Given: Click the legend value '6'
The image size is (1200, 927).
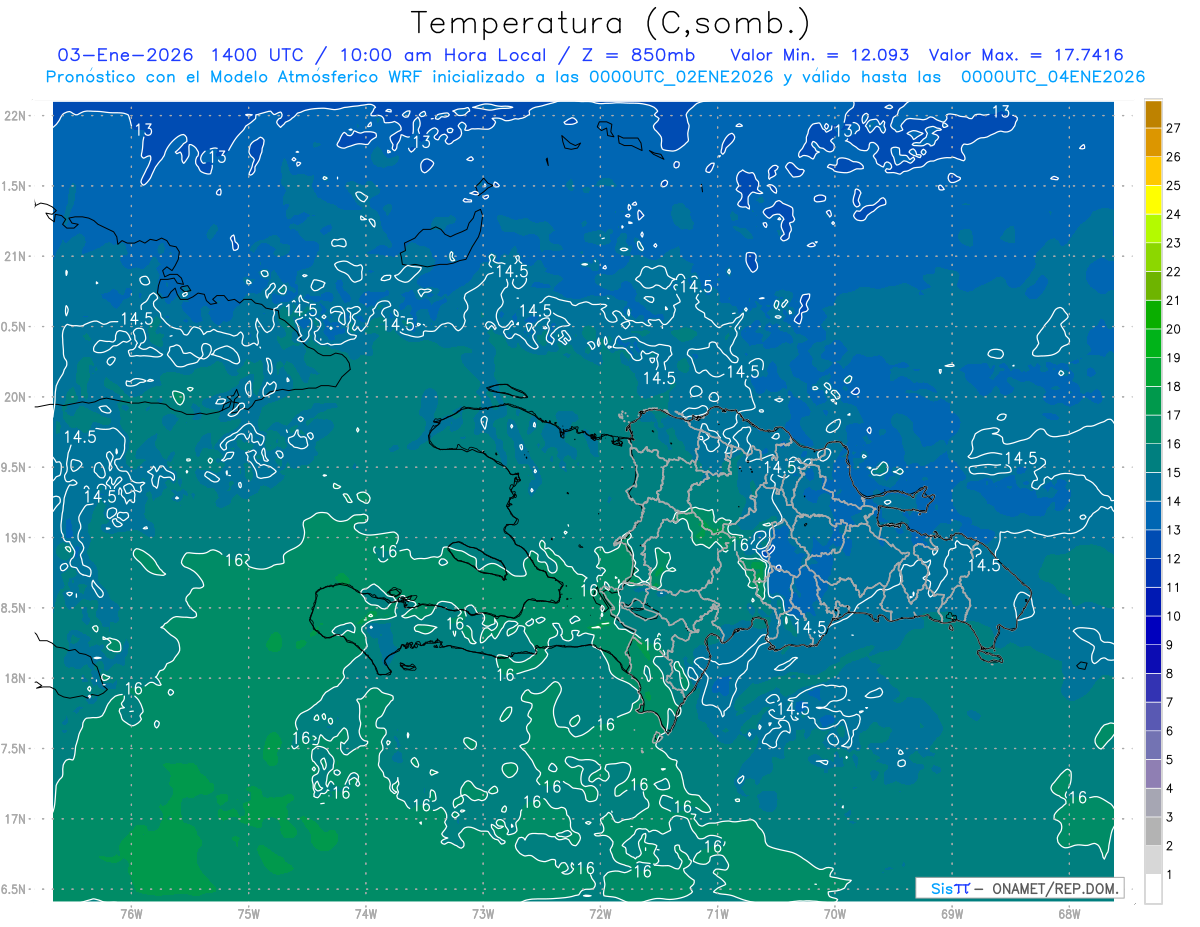Looking at the screenshot, I should coord(1169,731).
